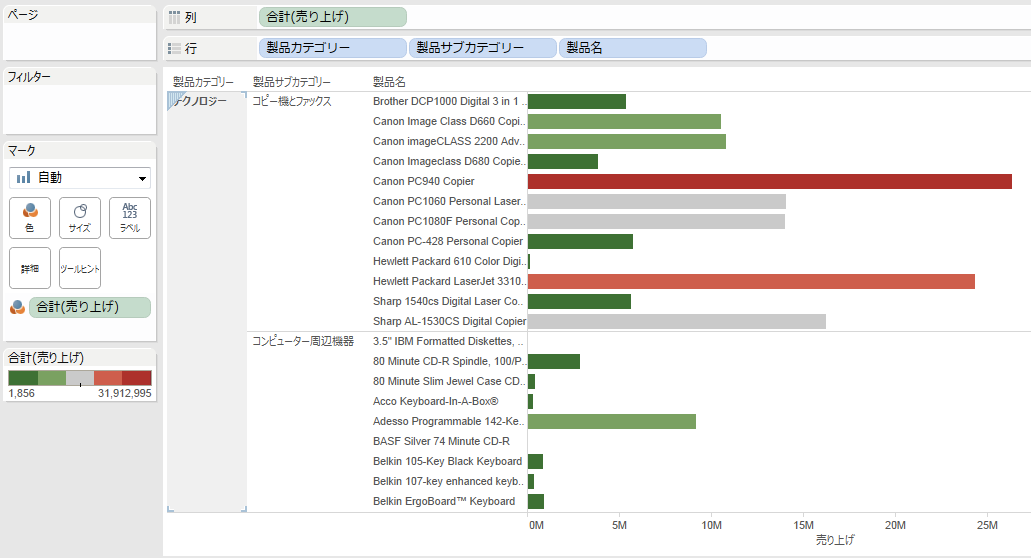This screenshot has height=558, width=1031.
Task: Click the 製品カテゴリー column header
Action: 203,82
